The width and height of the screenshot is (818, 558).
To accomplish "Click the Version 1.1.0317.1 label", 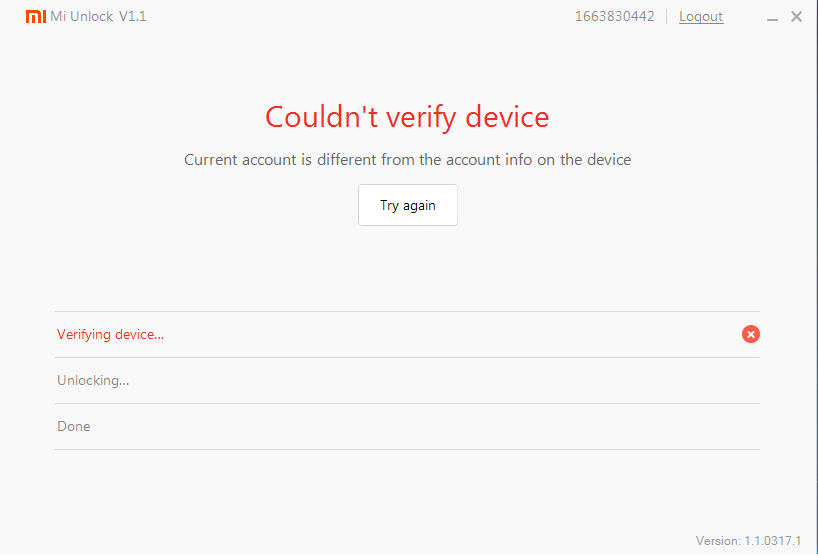I will click(748, 541).
